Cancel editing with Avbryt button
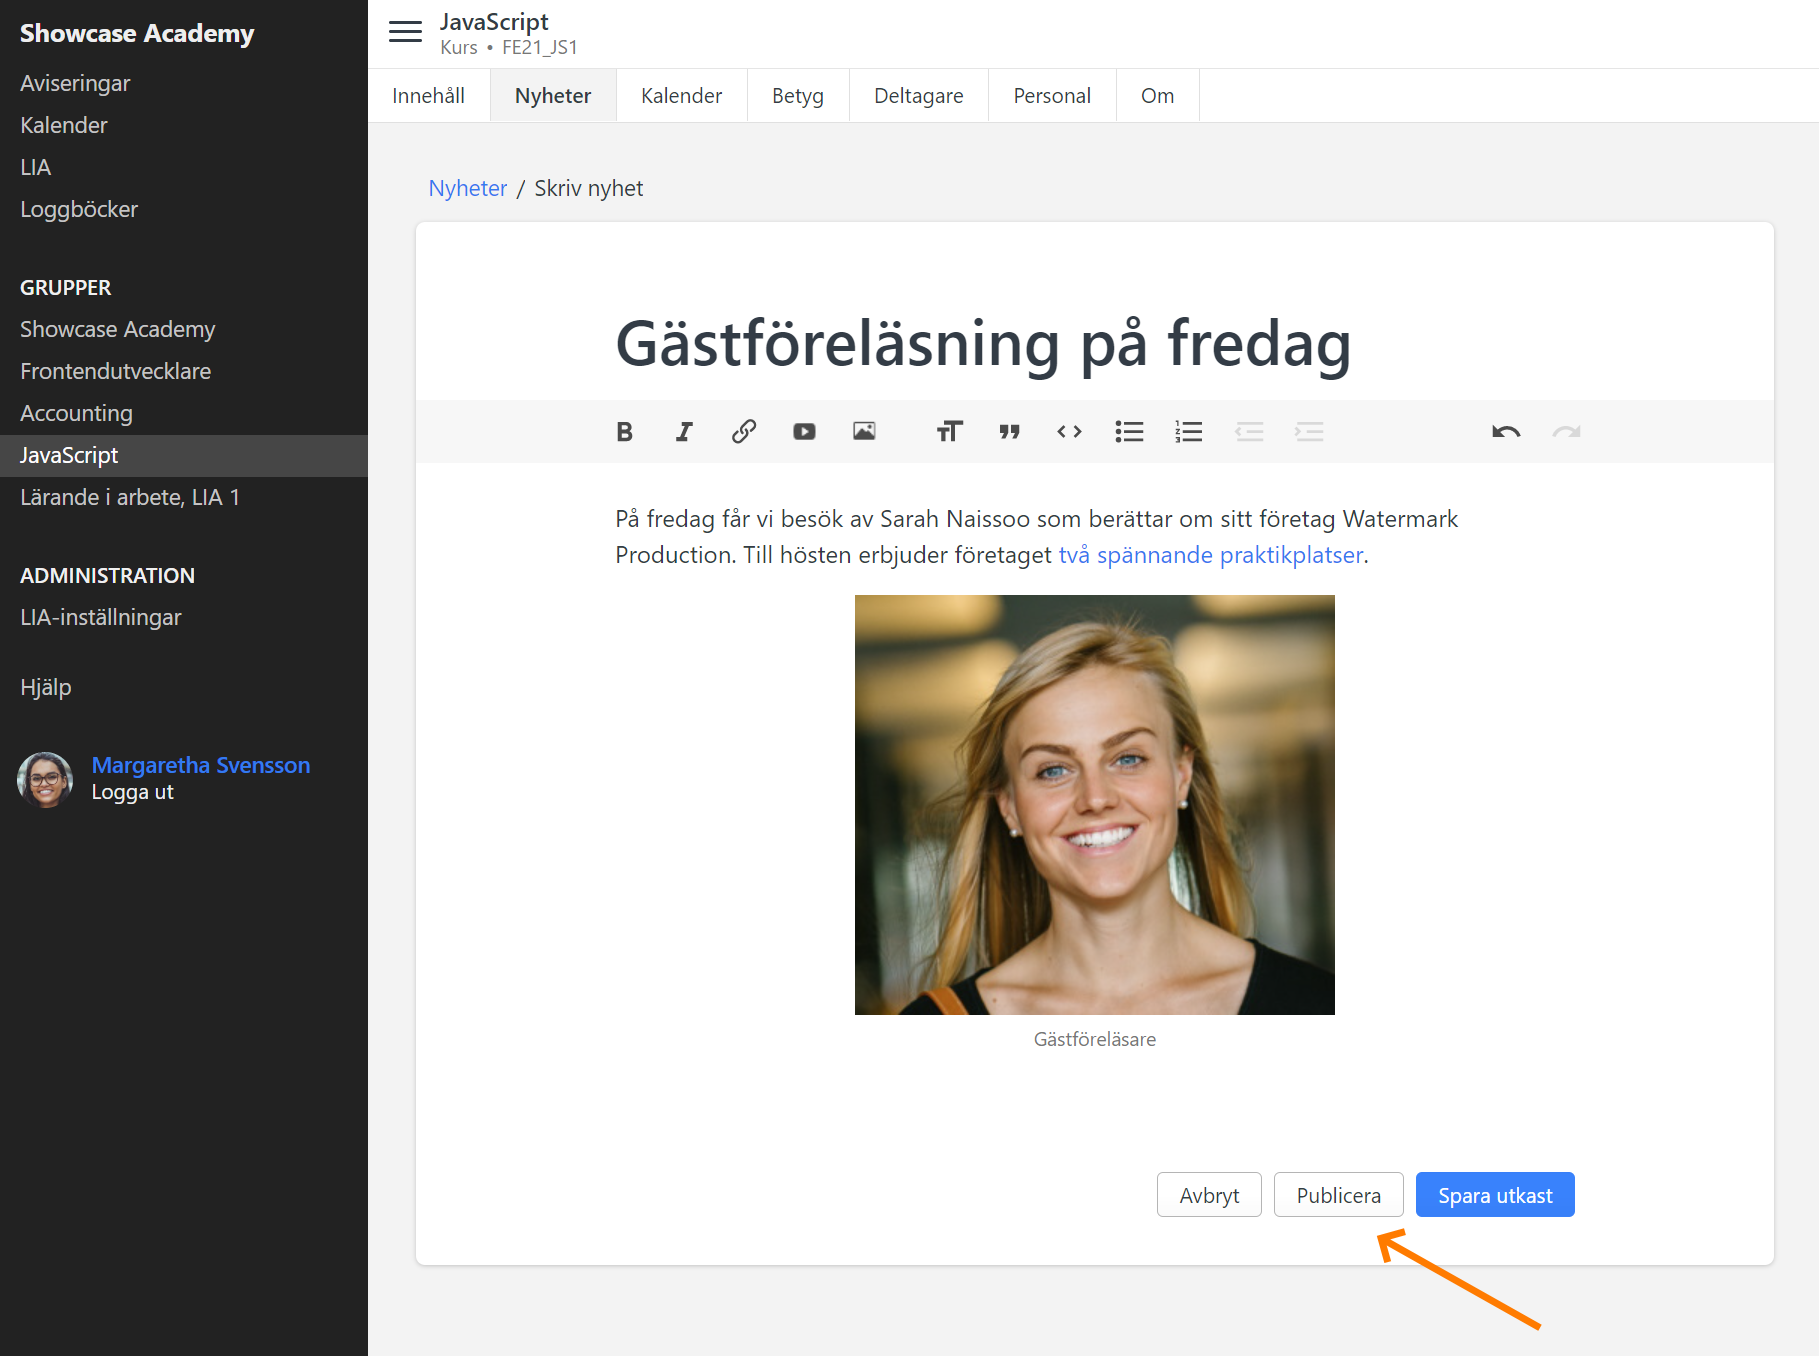This screenshot has width=1819, height=1356. (1208, 1195)
